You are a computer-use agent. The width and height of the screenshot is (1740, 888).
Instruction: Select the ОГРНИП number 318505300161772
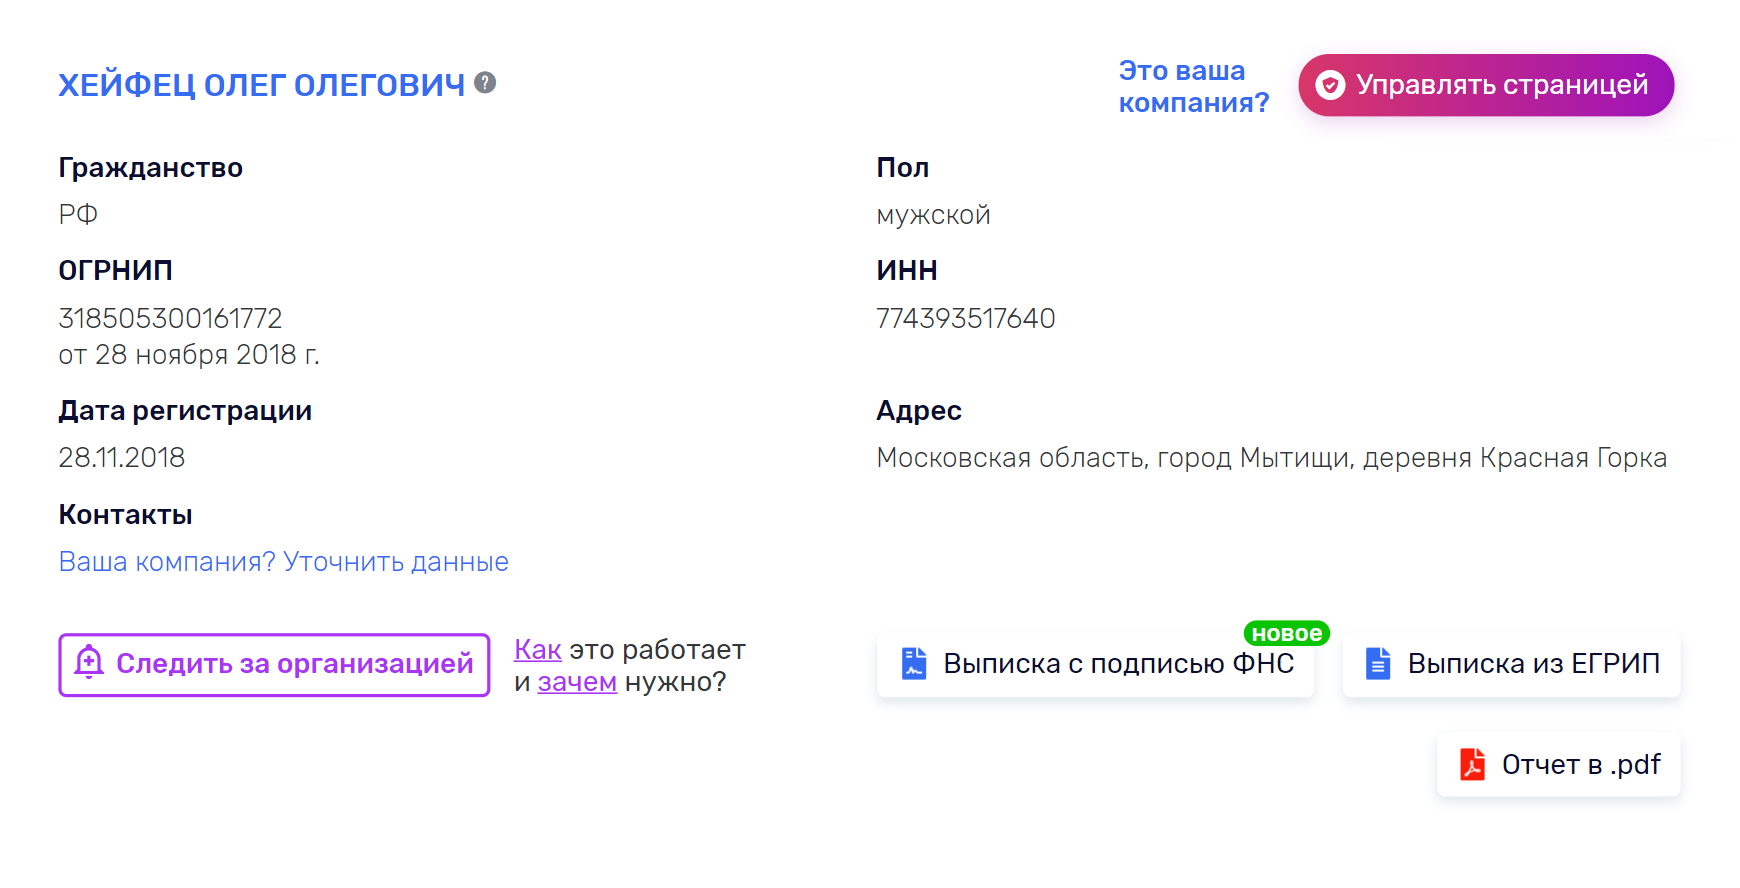(x=170, y=318)
